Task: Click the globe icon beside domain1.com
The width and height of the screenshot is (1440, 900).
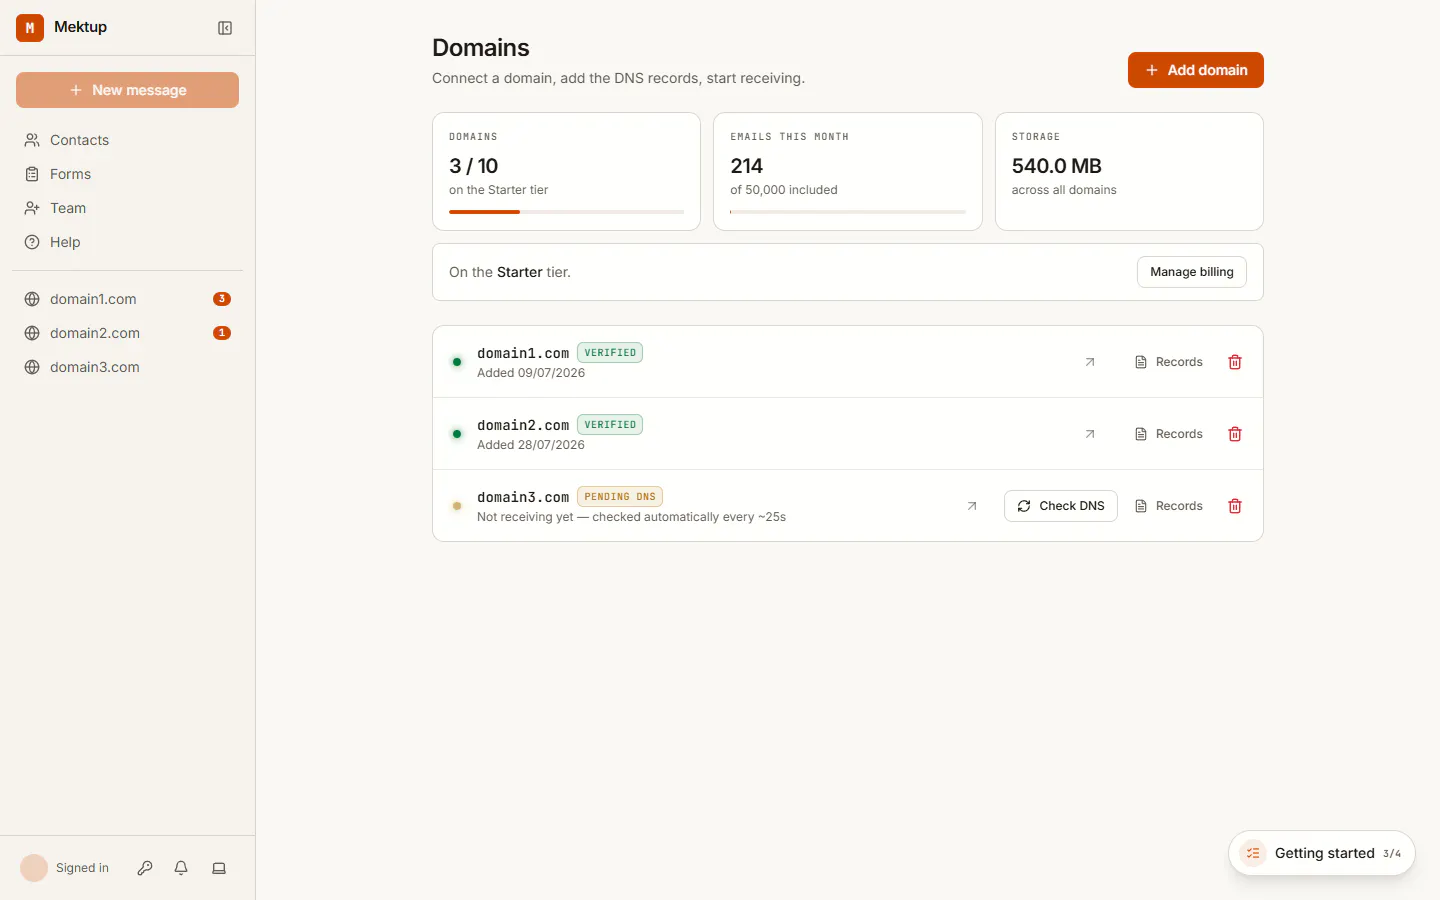Action: point(32,299)
